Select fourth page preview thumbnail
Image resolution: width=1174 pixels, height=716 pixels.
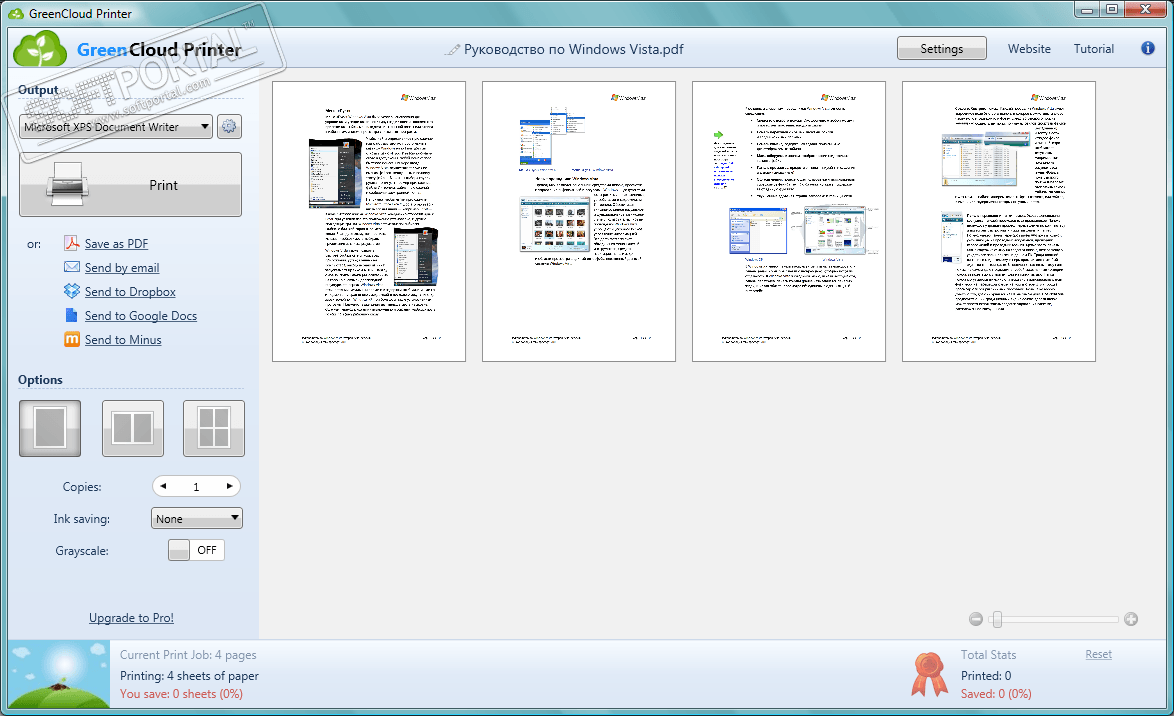[x=999, y=222]
